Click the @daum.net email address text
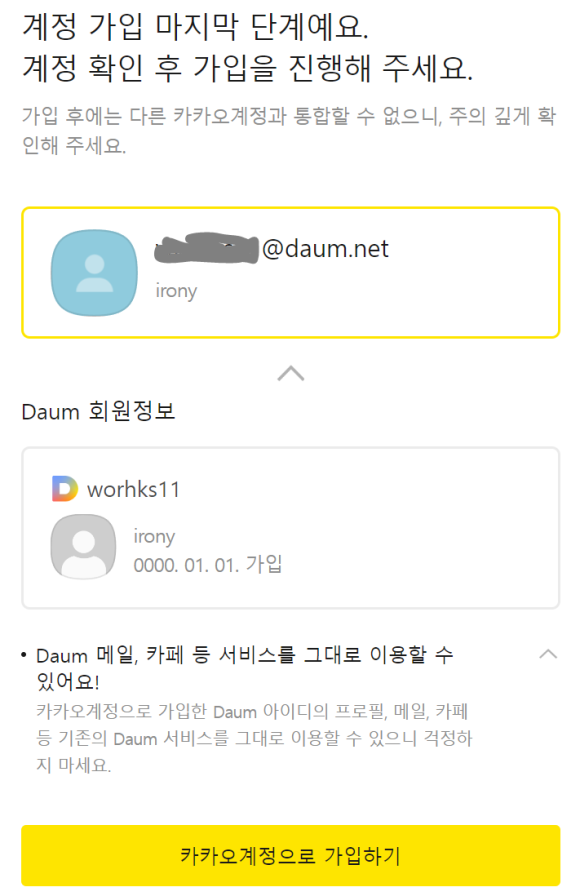This screenshot has width=580, height=896. pos(325,249)
